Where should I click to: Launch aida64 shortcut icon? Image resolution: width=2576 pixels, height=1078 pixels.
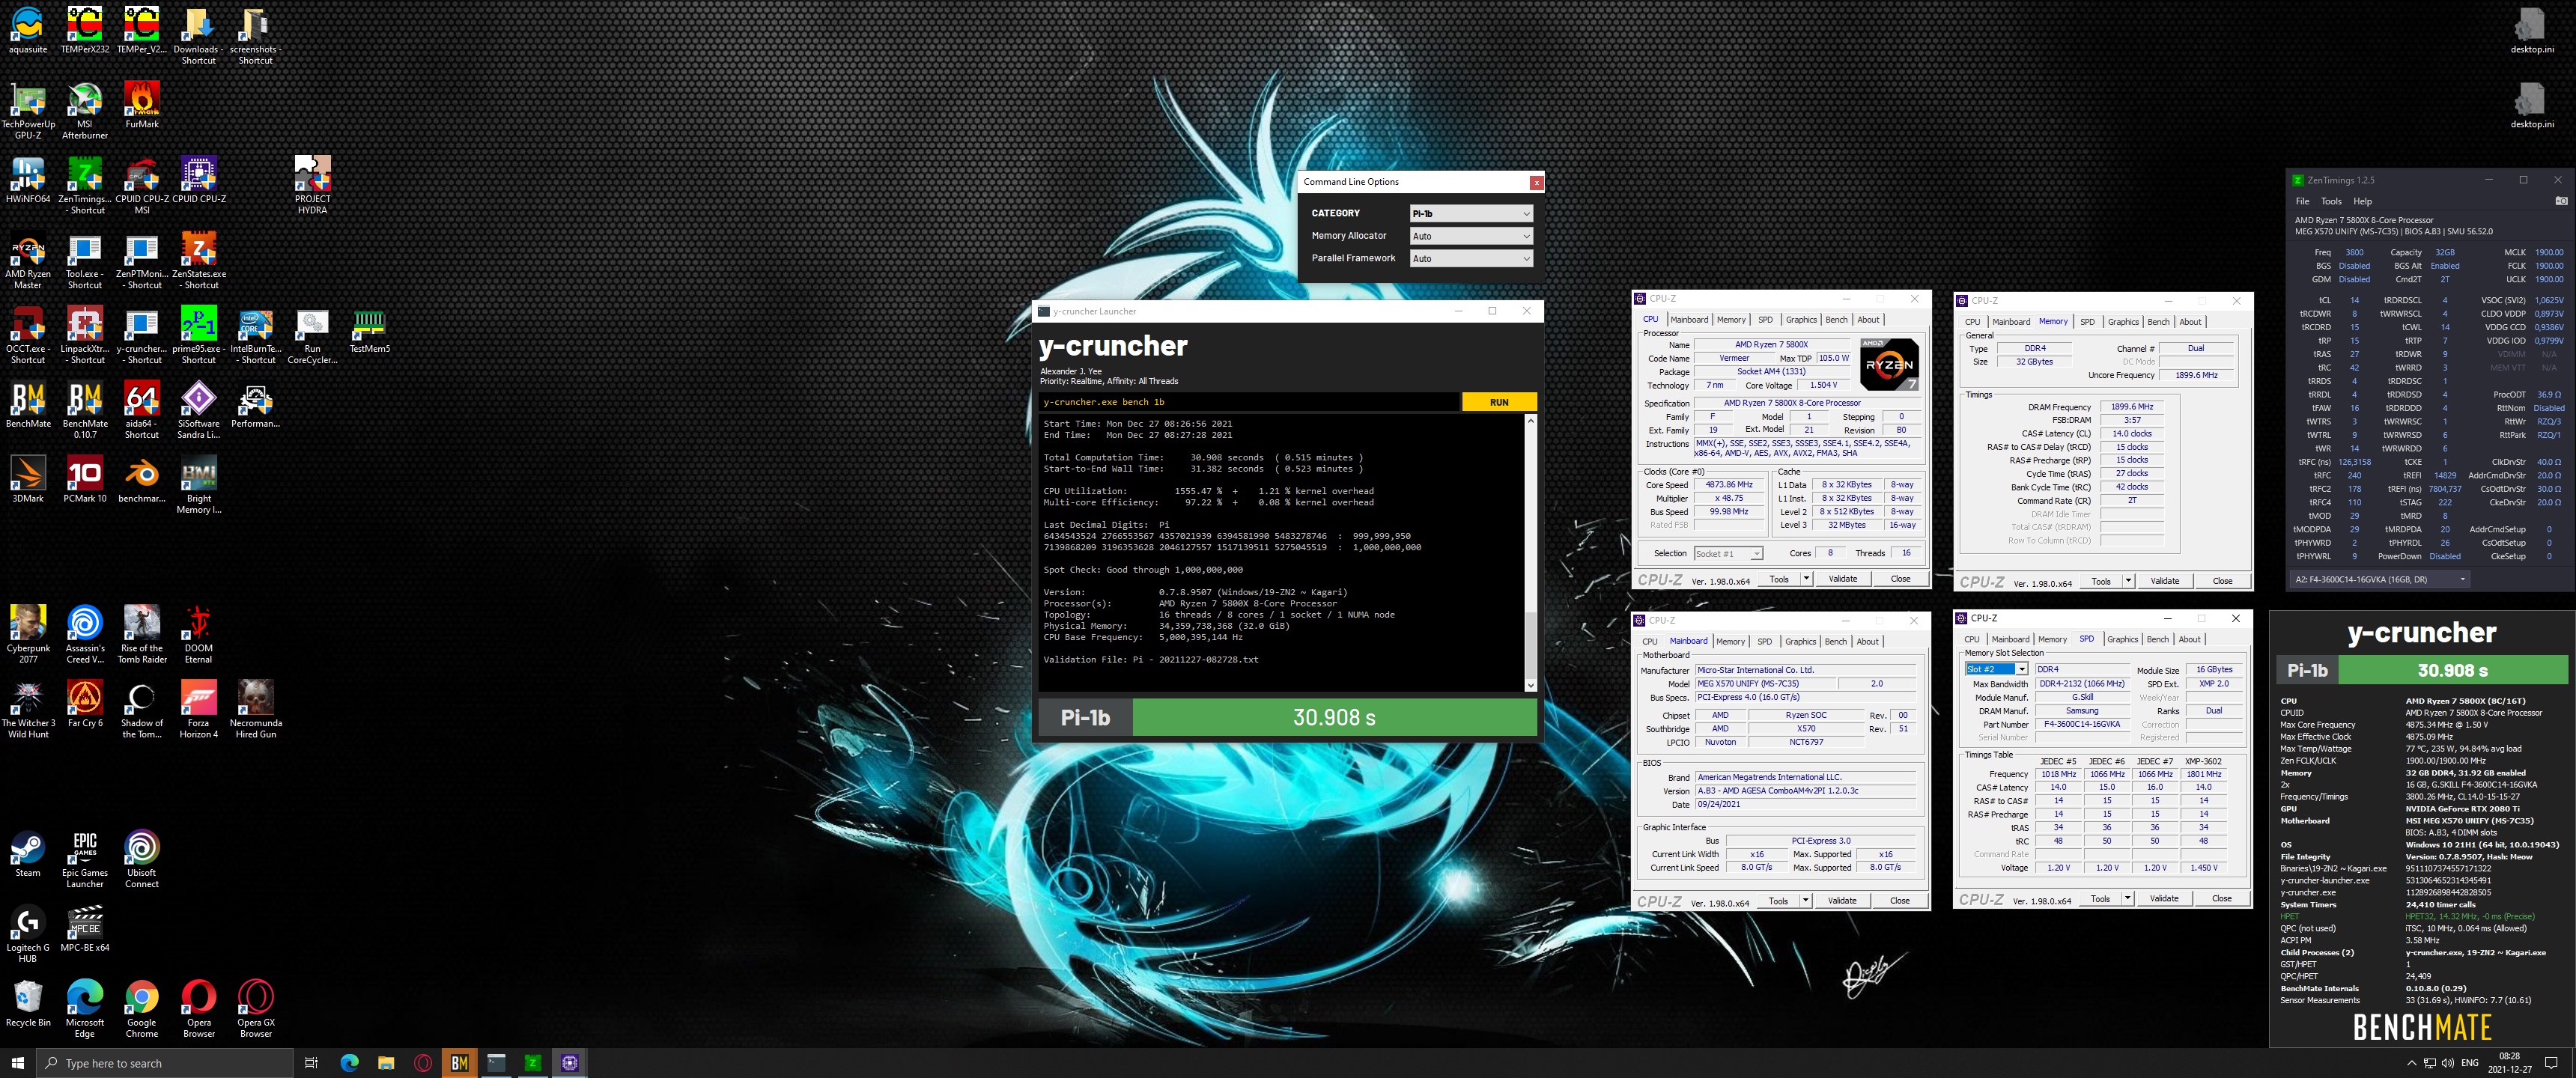click(142, 410)
